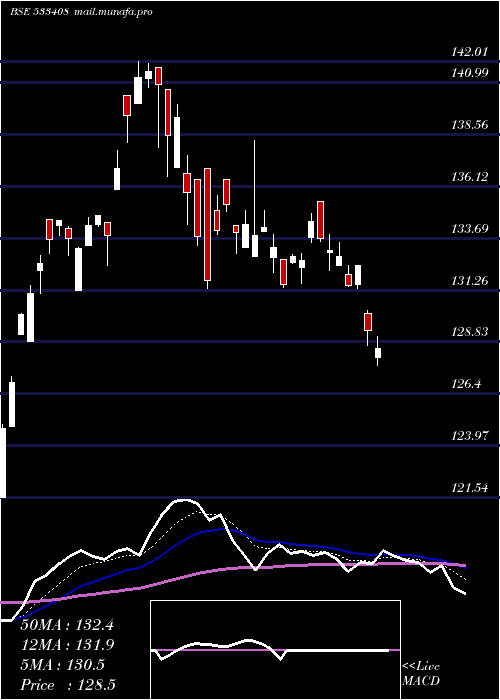
Task: Click the 128.83 price level label
Action: tap(469, 332)
